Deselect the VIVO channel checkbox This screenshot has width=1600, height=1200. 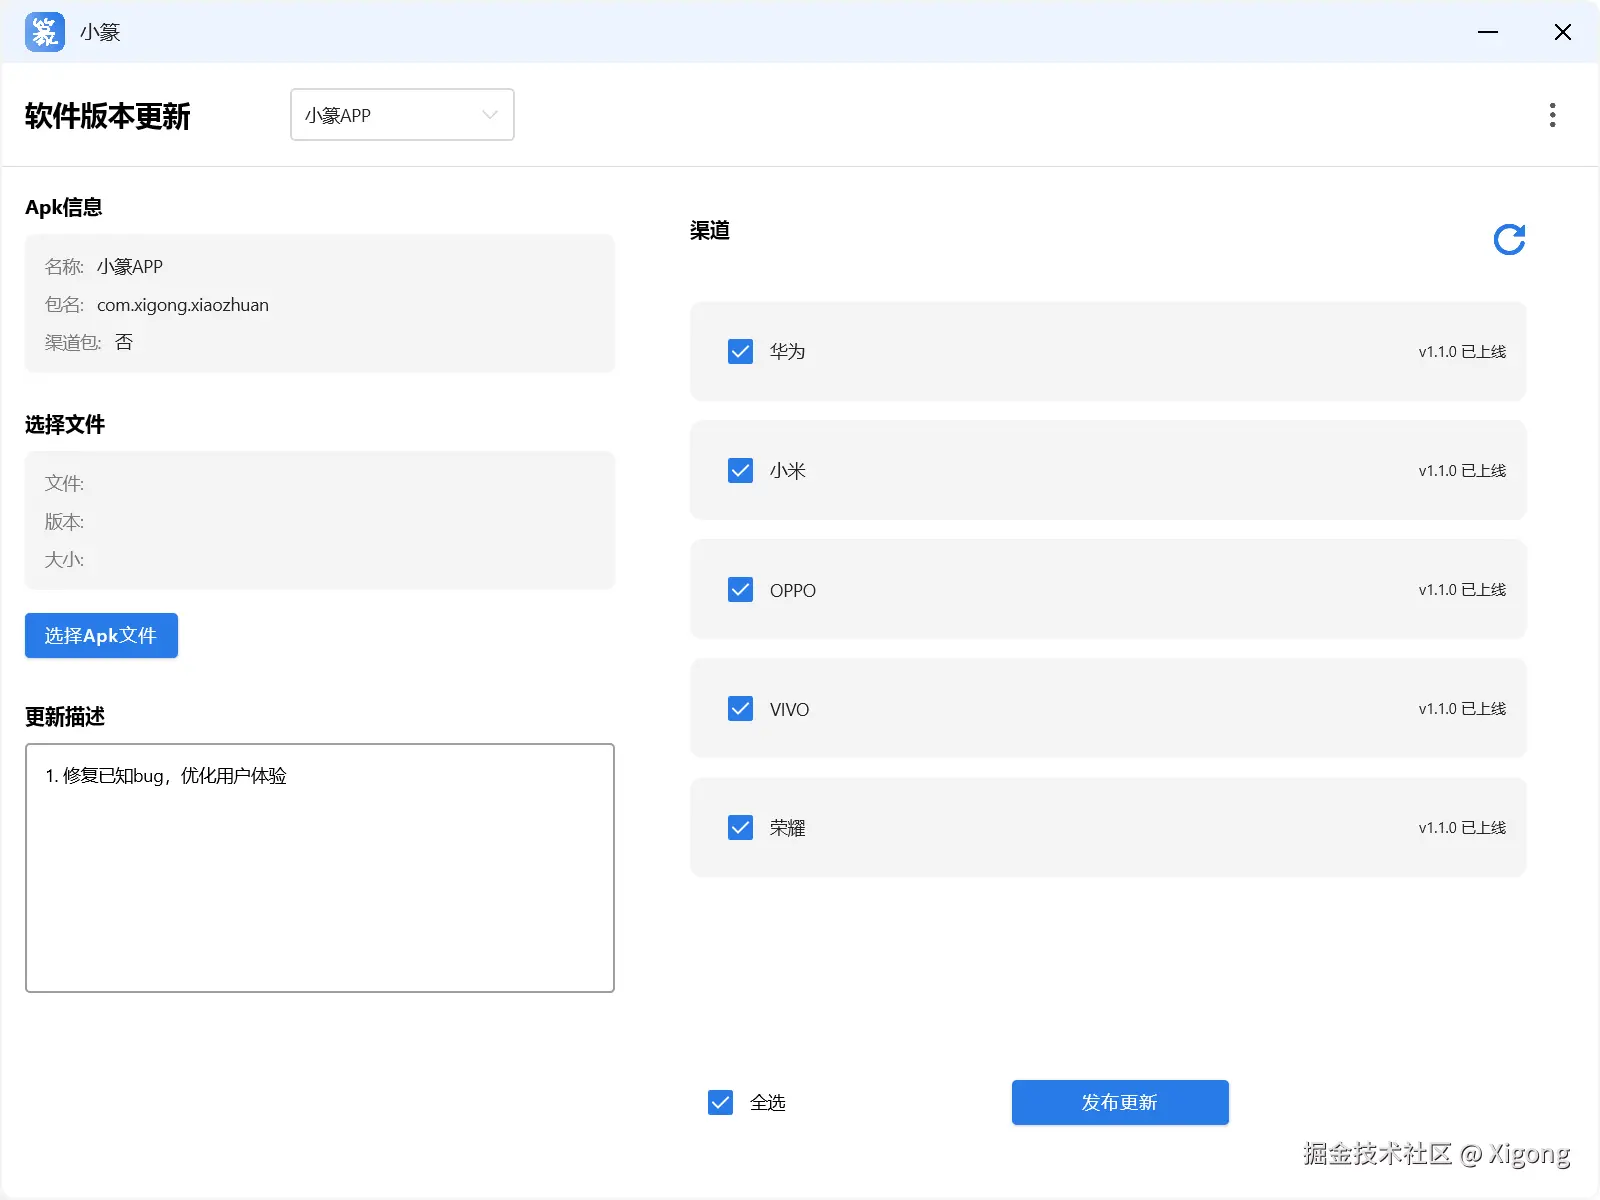740,709
